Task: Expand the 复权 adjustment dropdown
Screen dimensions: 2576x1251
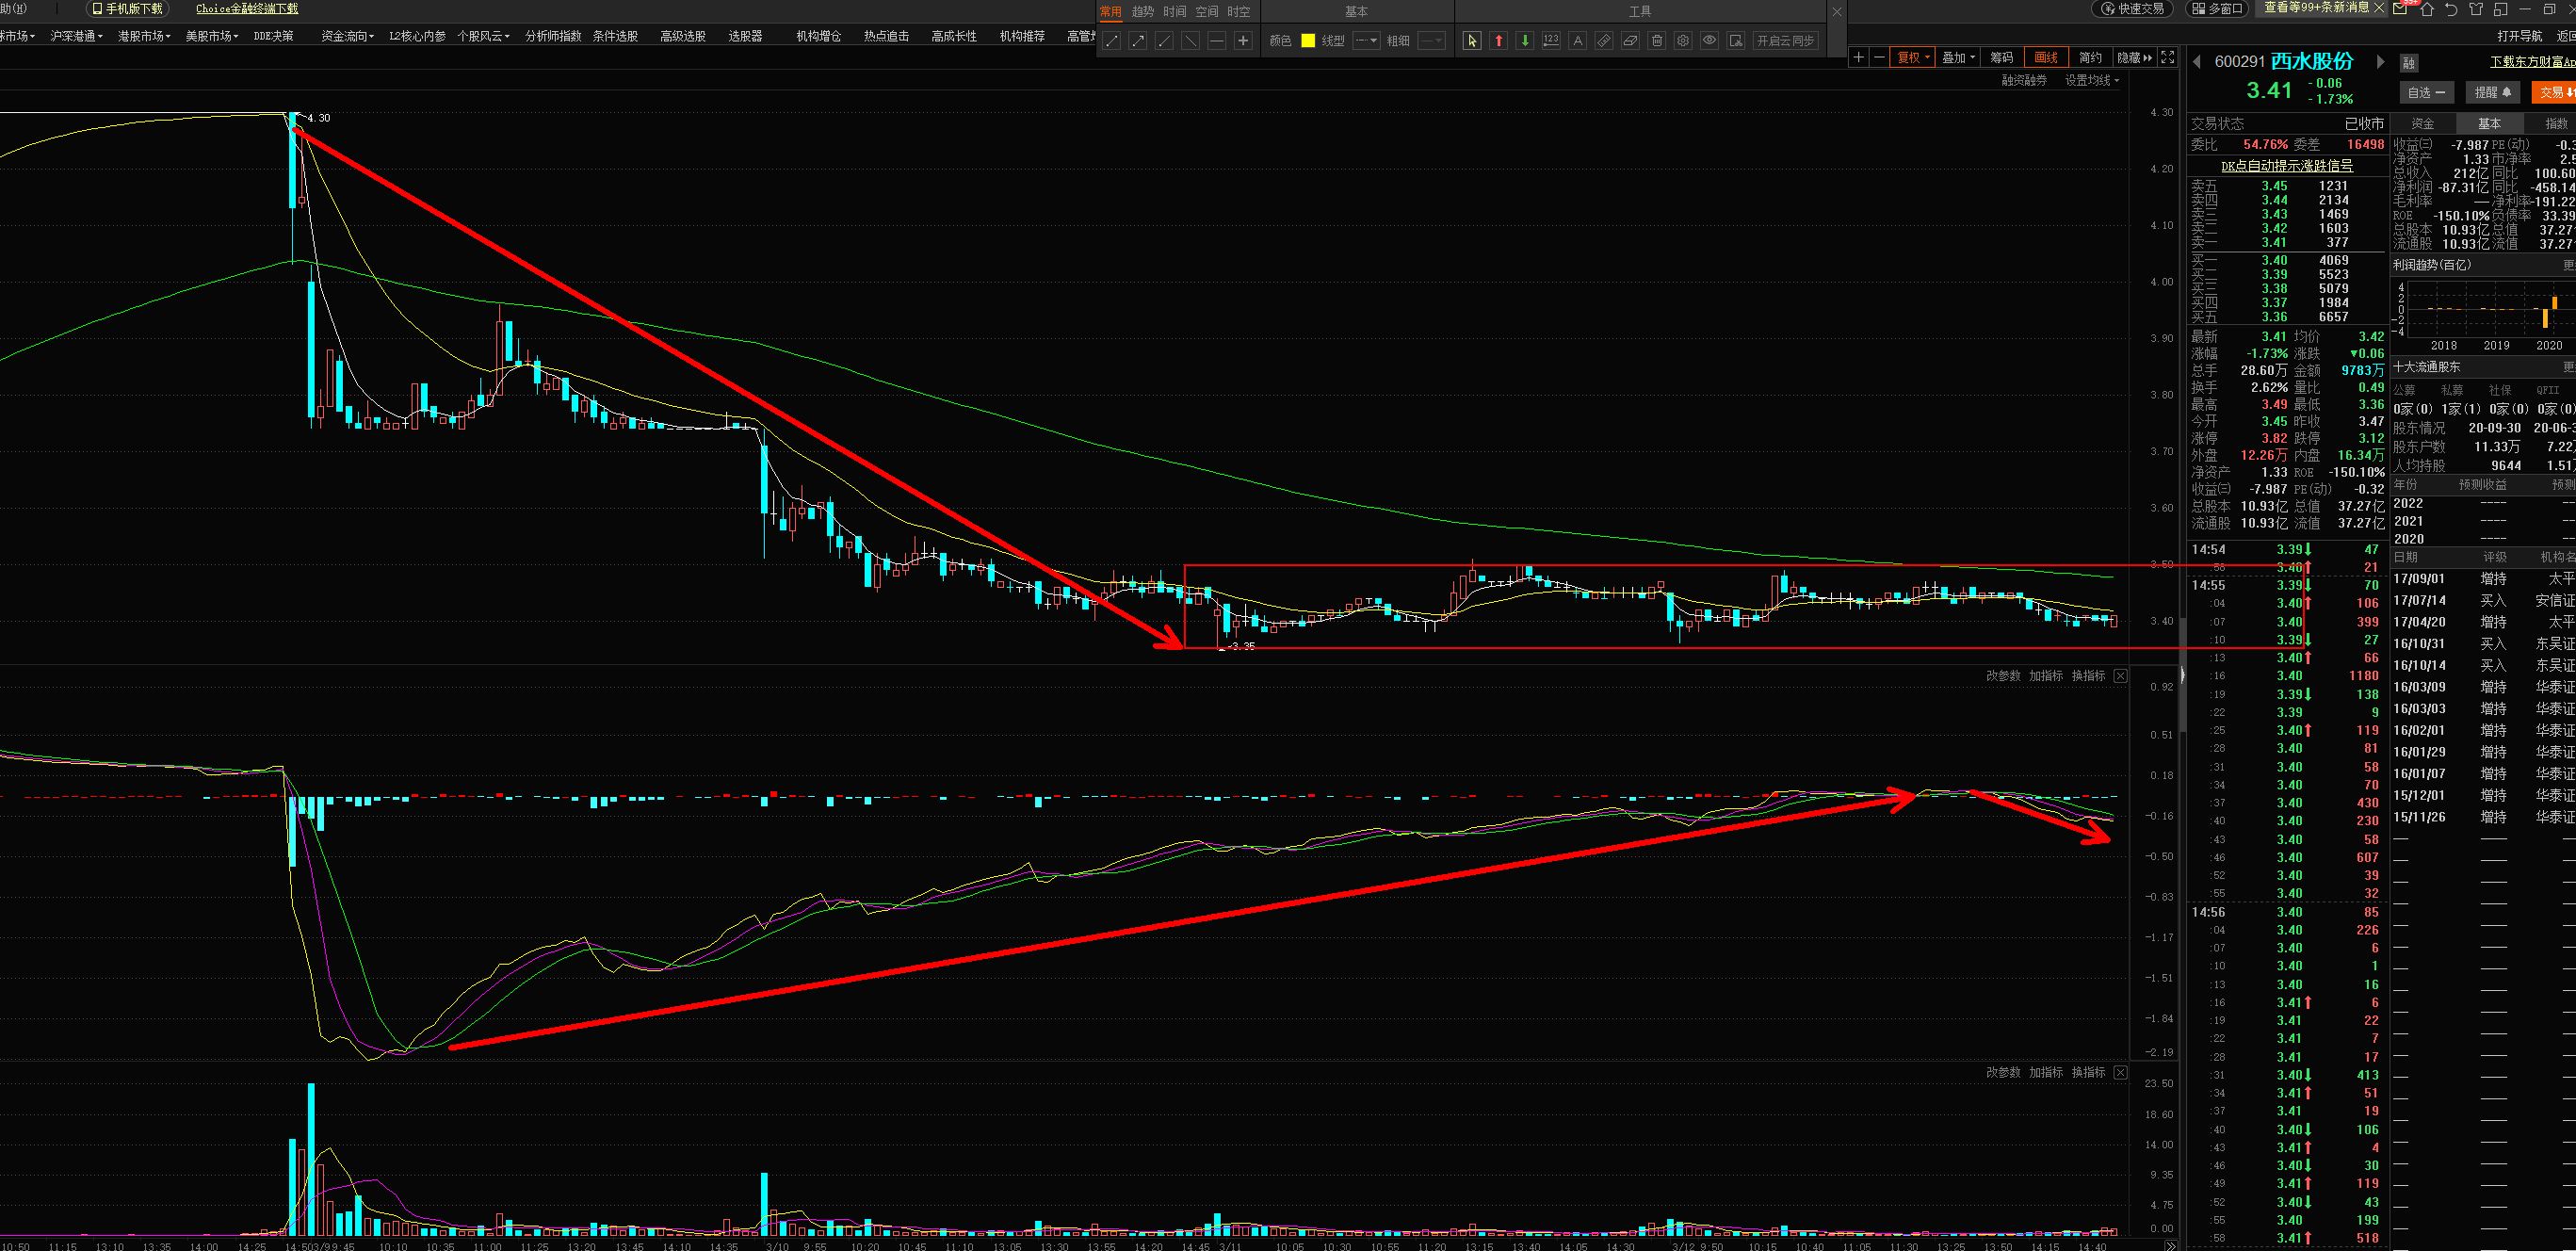Action: (1914, 58)
